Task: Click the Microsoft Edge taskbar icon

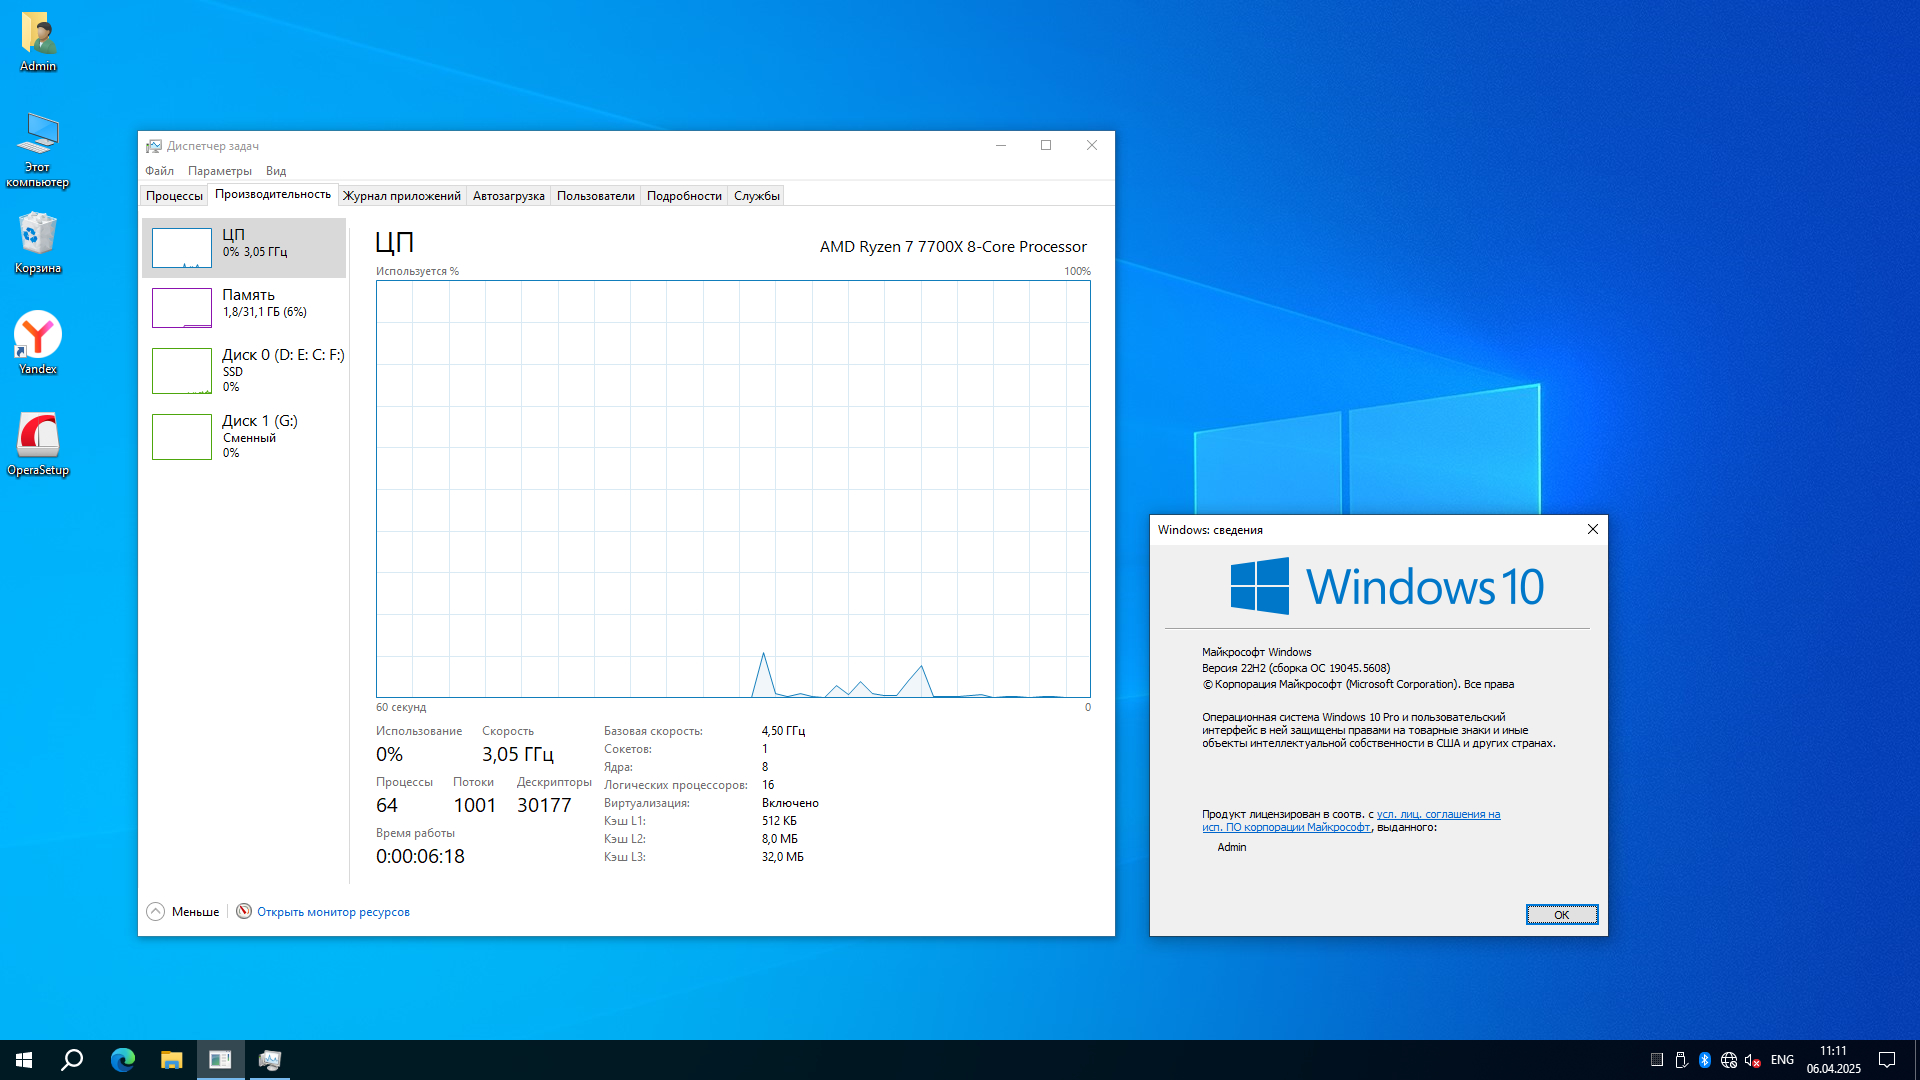Action: click(122, 1060)
